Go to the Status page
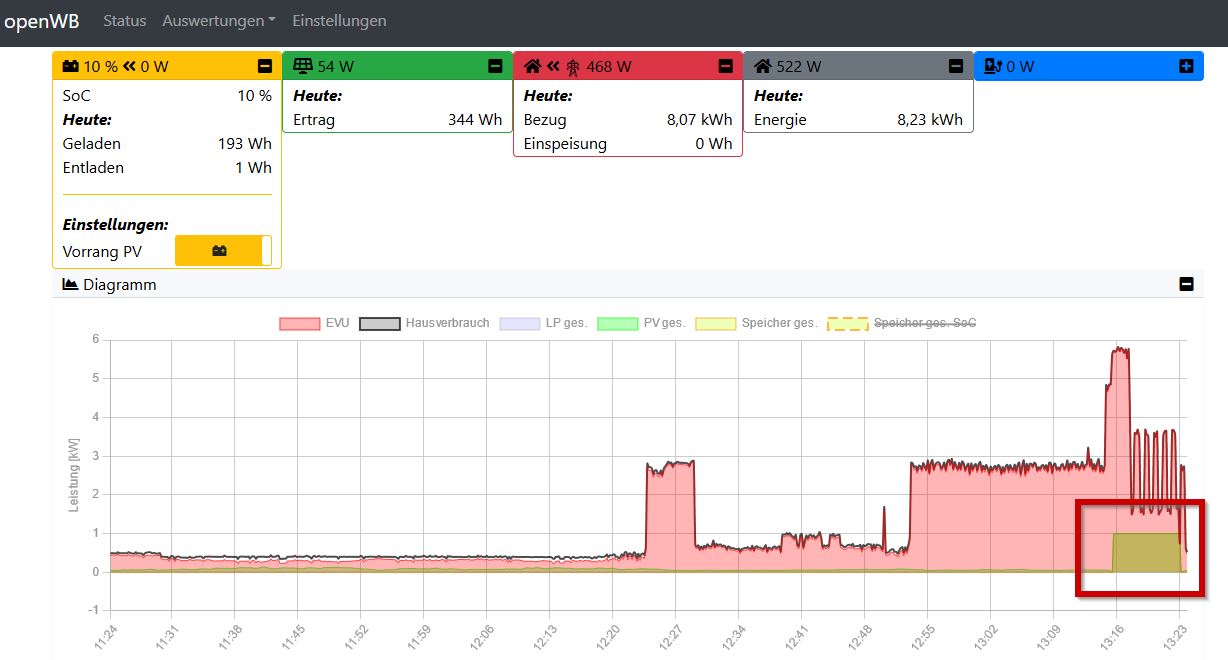Screen dimensions: 1228x660 pos(125,21)
